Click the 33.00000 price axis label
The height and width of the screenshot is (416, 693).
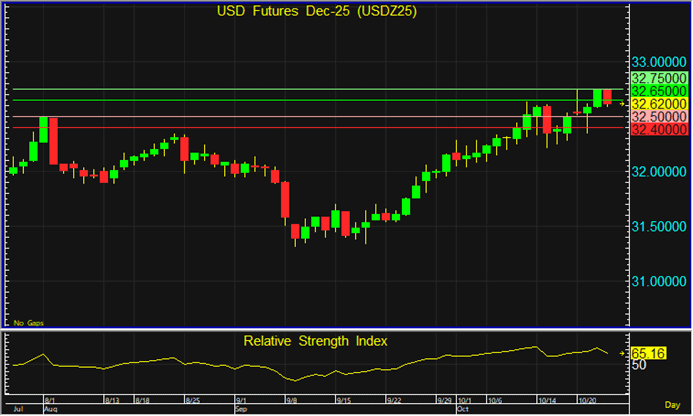[658, 62]
